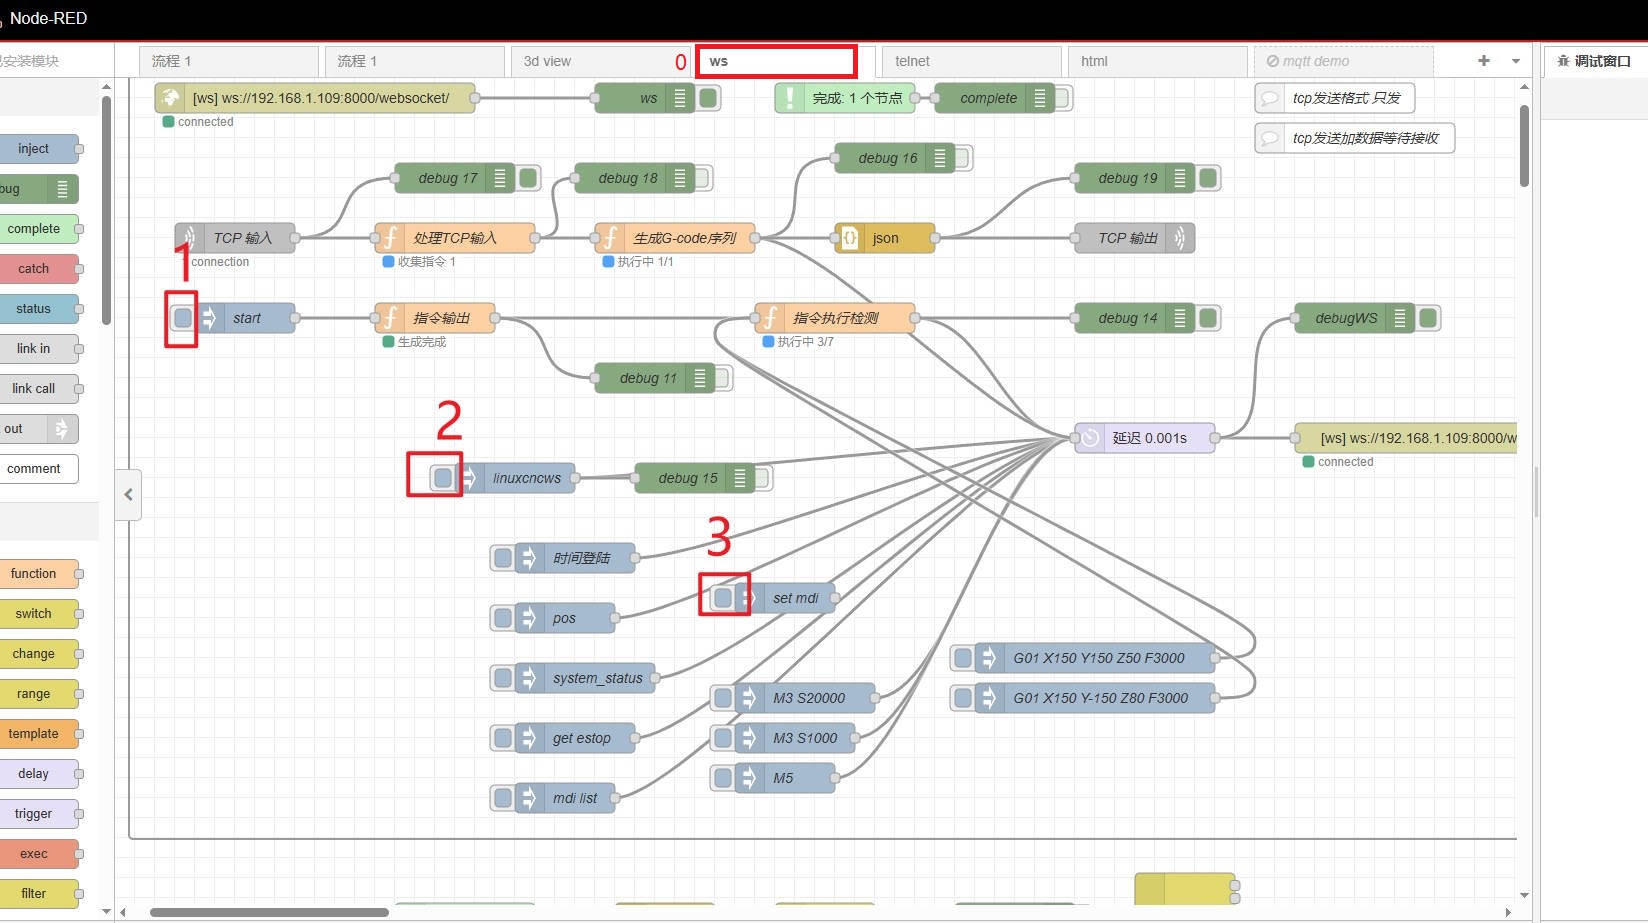Select the function node in palette
This screenshot has height=923, width=1648.
34,574
